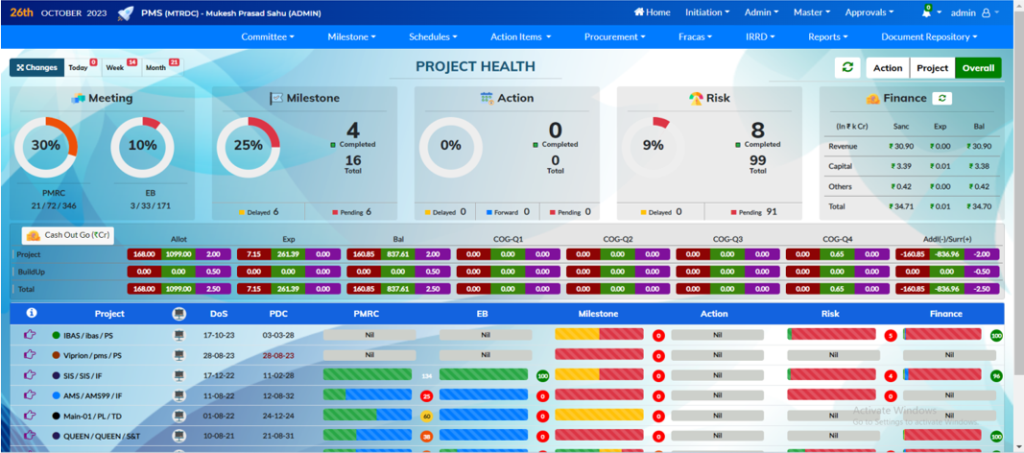Switch to the Overall view toggle
Image resolution: width=1024 pixels, height=453 pixels.
click(977, 68)
